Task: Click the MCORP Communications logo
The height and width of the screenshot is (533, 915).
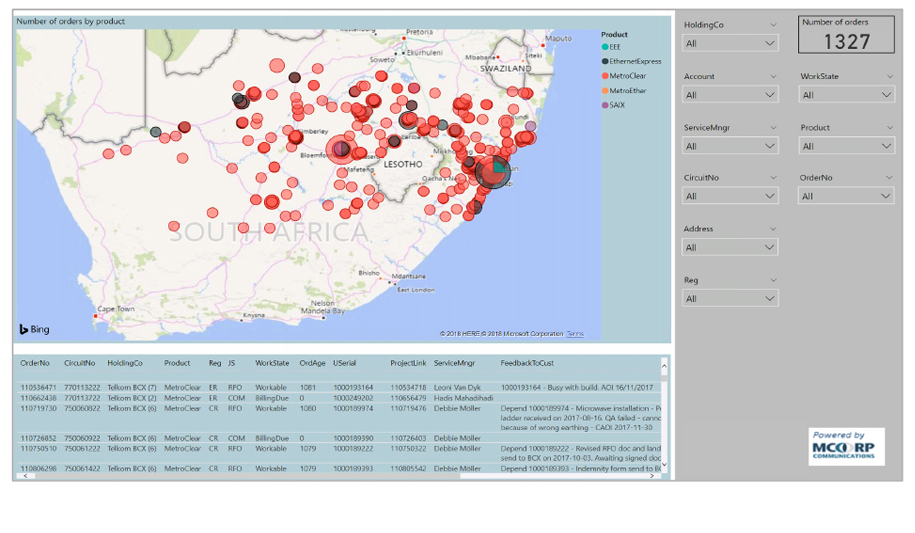Action: [842, 447]
